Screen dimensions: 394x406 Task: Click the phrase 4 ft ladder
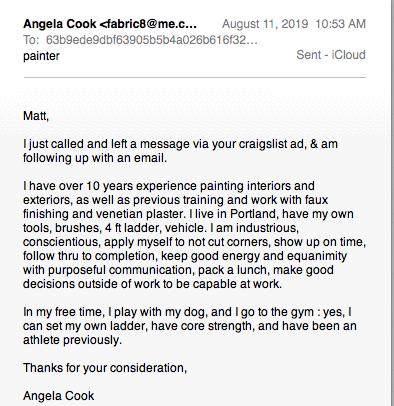click(x=133, y=228)
